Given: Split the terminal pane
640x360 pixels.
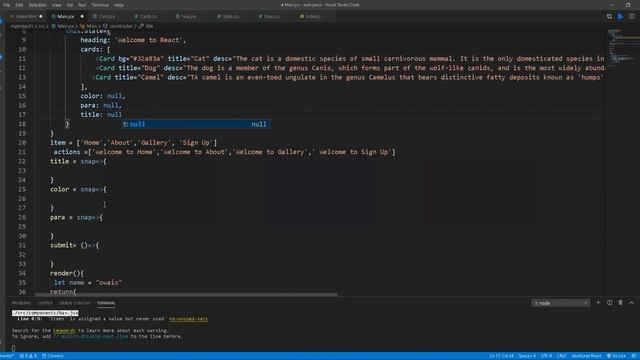Looking at the screenshot, I should tap(609, 303).
